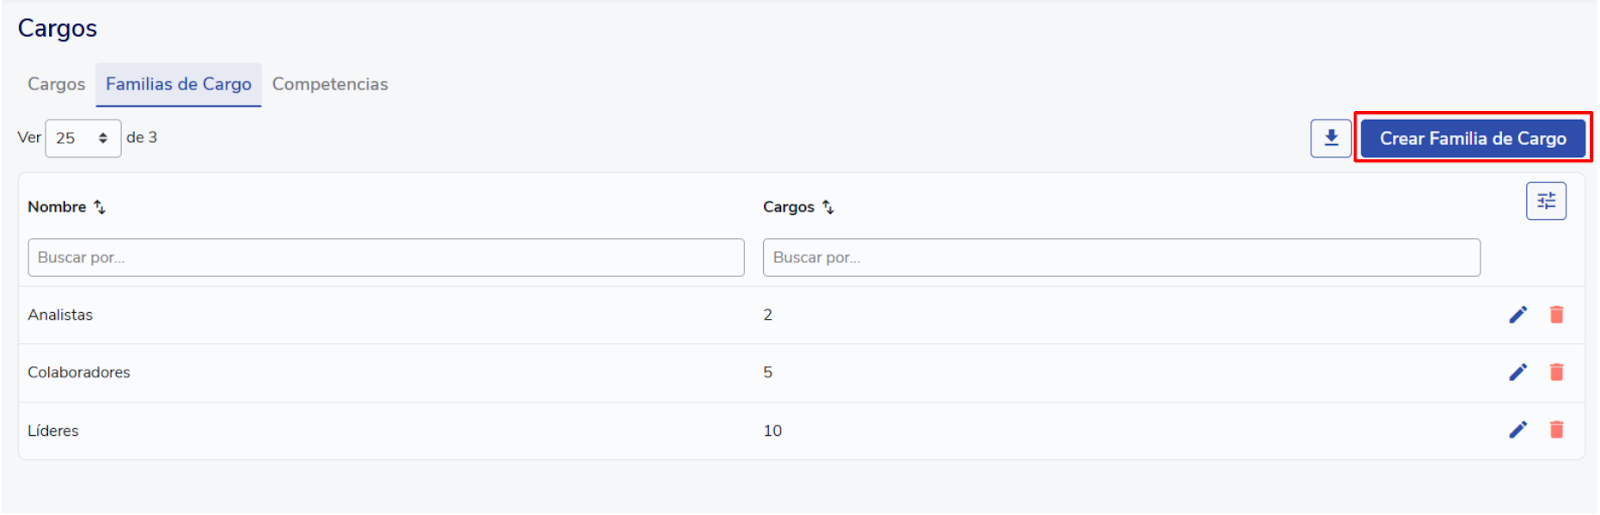
Task: Open the column settings sliders icon
Action: (x=1546, y=201)
